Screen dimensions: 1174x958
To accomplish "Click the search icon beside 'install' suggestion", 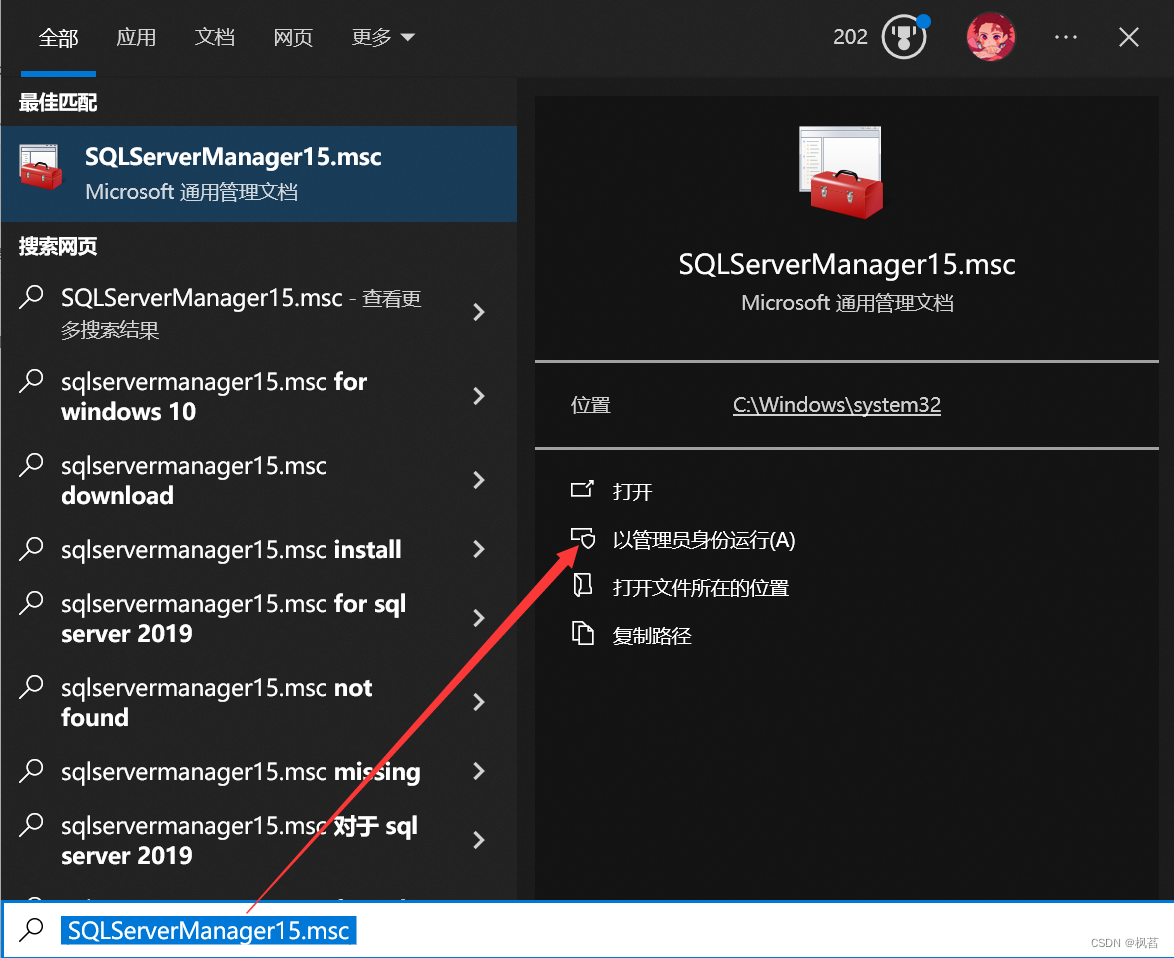I will click(31, 549).
